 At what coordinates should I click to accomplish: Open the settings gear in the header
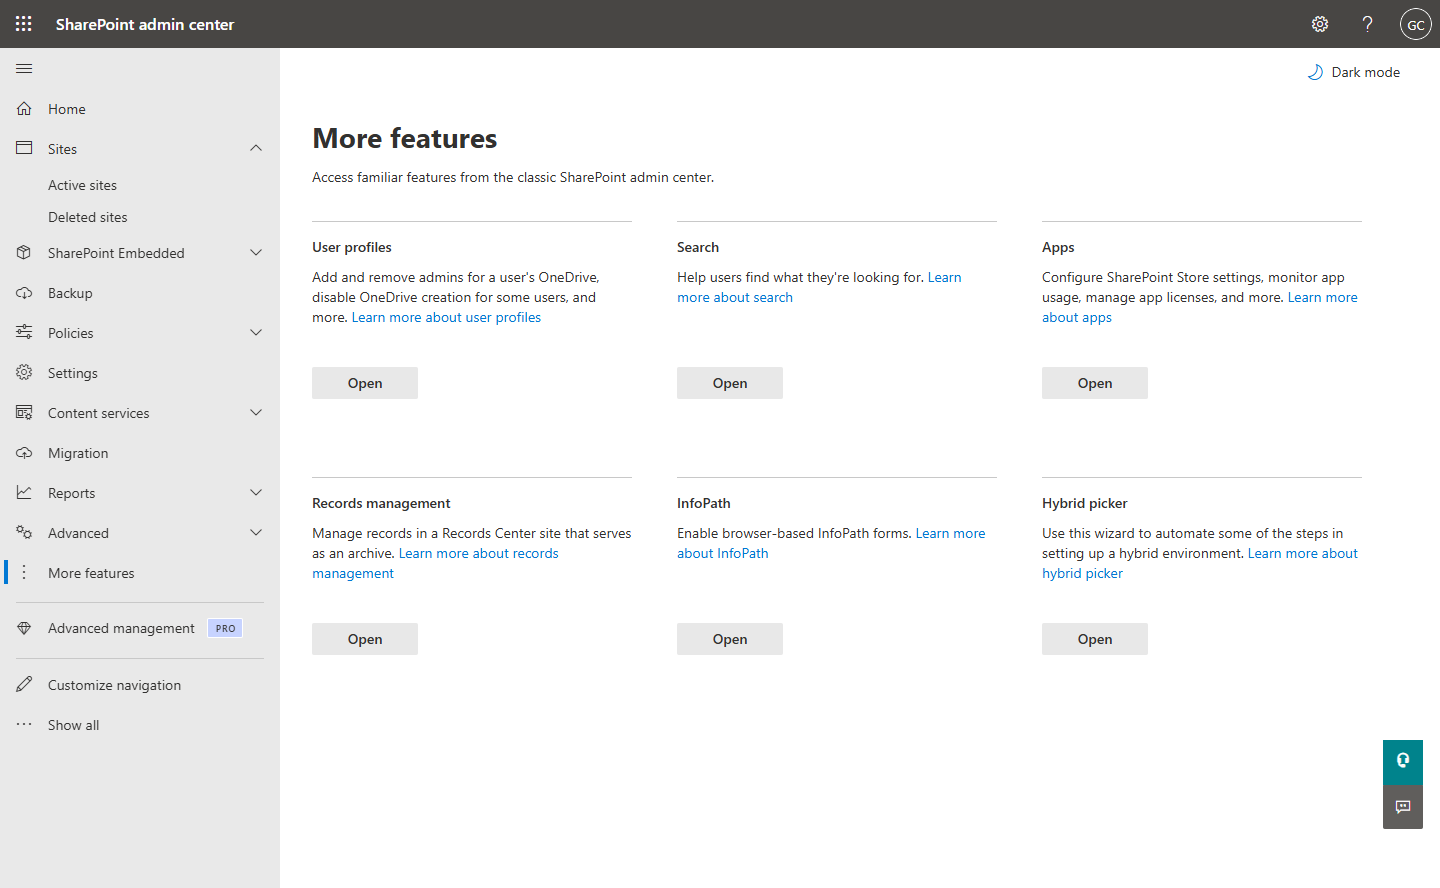tap(1320, 24)
